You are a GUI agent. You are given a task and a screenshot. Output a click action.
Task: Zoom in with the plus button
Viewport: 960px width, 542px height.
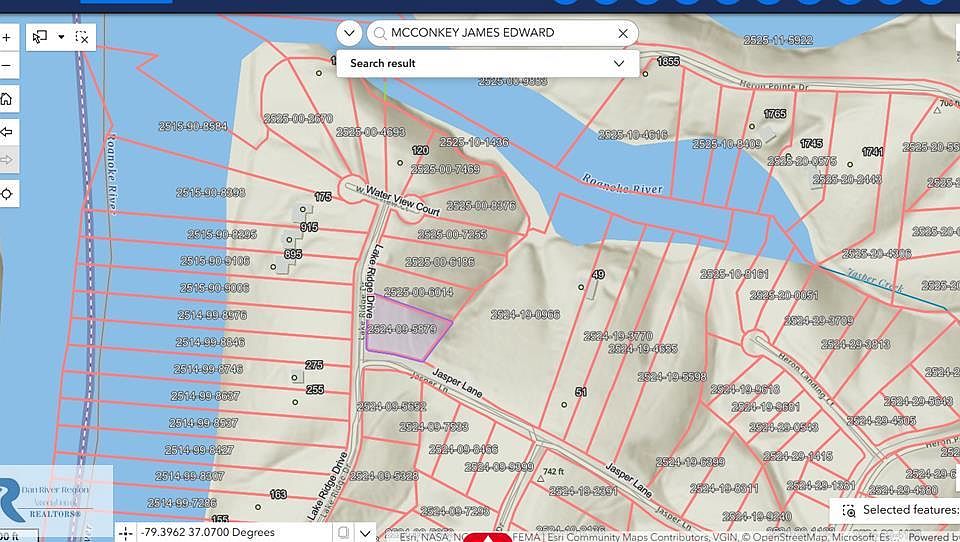point(7,37)
